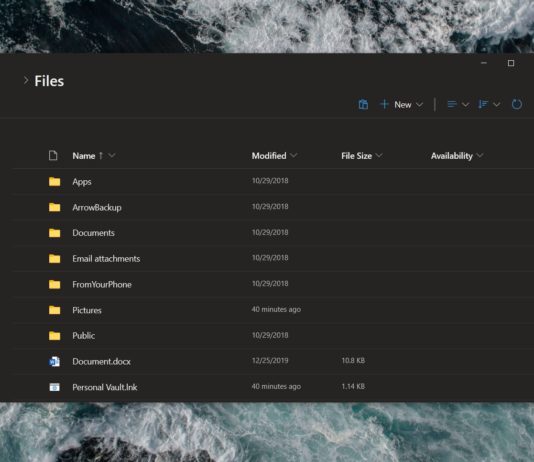Click the Public folder icon
This screenshot has width=534, height=462.
(54, 336)
